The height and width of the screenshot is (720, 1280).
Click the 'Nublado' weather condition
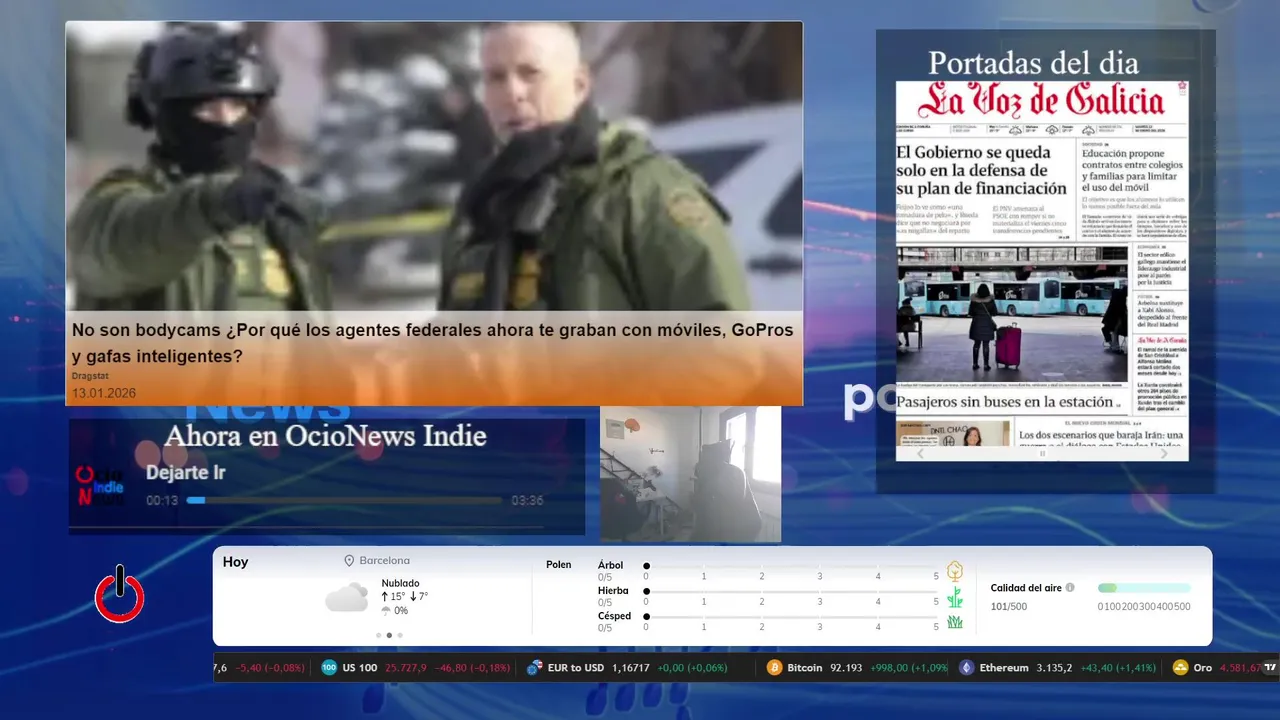(x=401, y=583)
